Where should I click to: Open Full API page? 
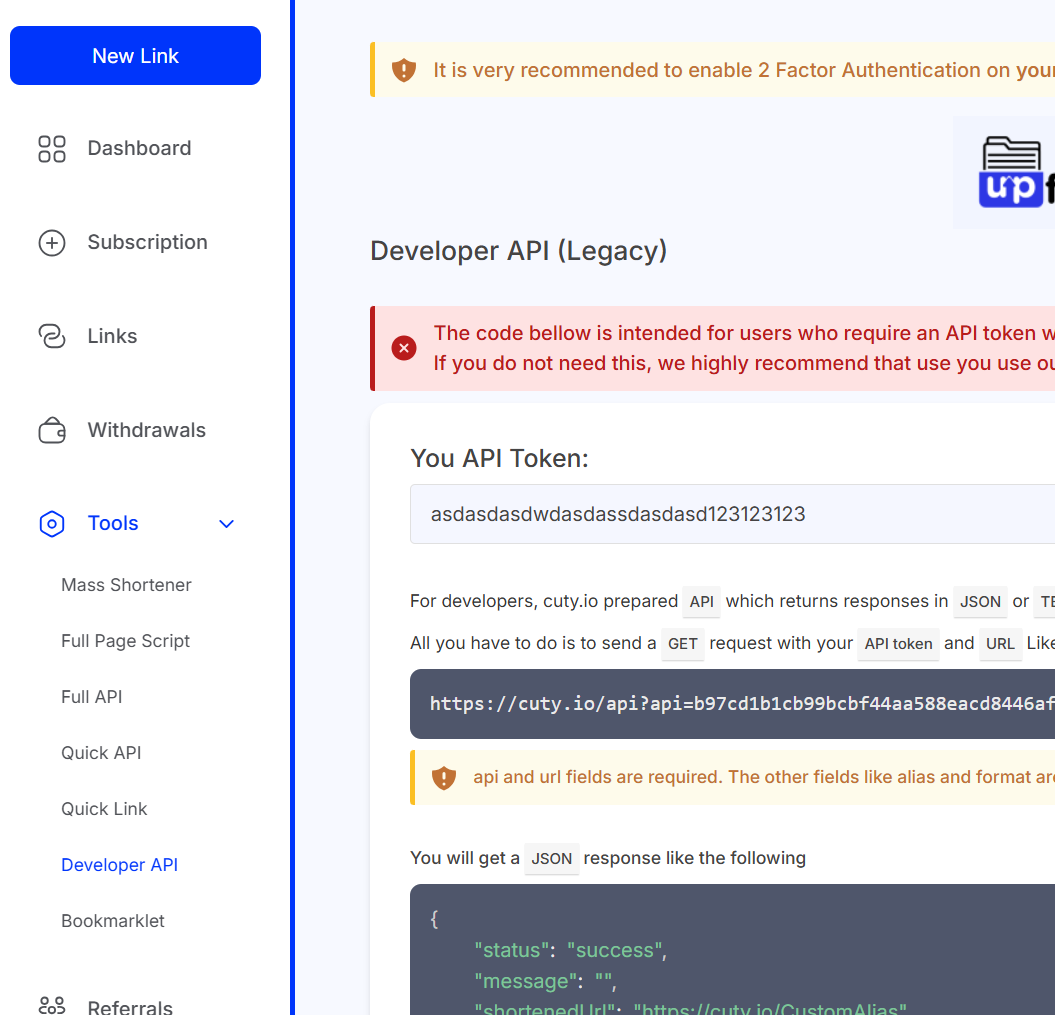click(x=92, y=697)
